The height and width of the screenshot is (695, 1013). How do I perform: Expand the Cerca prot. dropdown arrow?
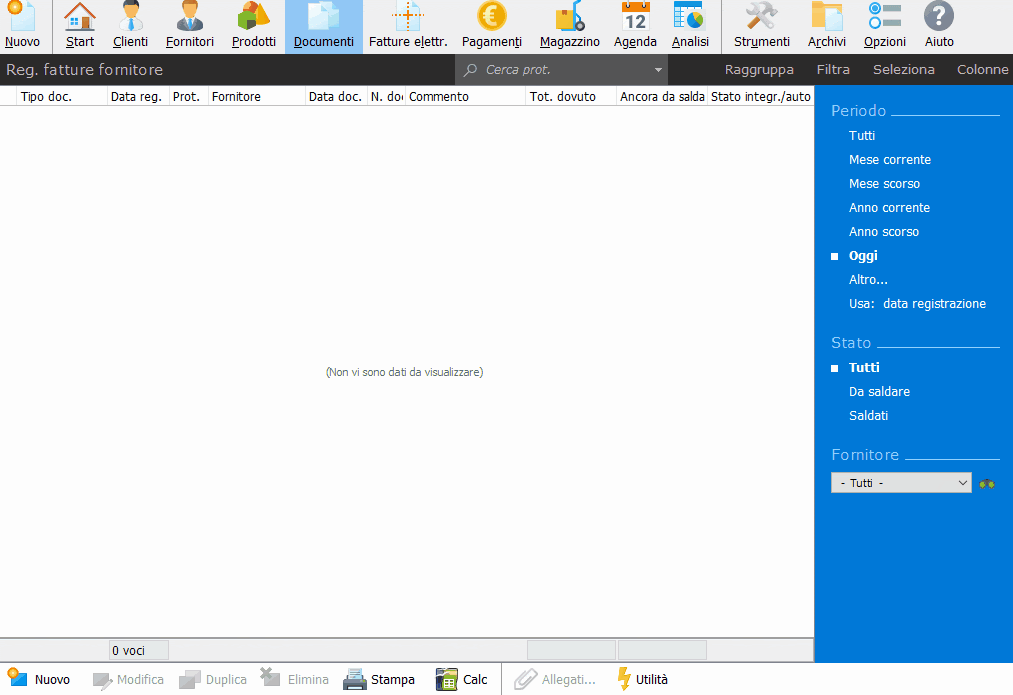(x=658, y=70)
